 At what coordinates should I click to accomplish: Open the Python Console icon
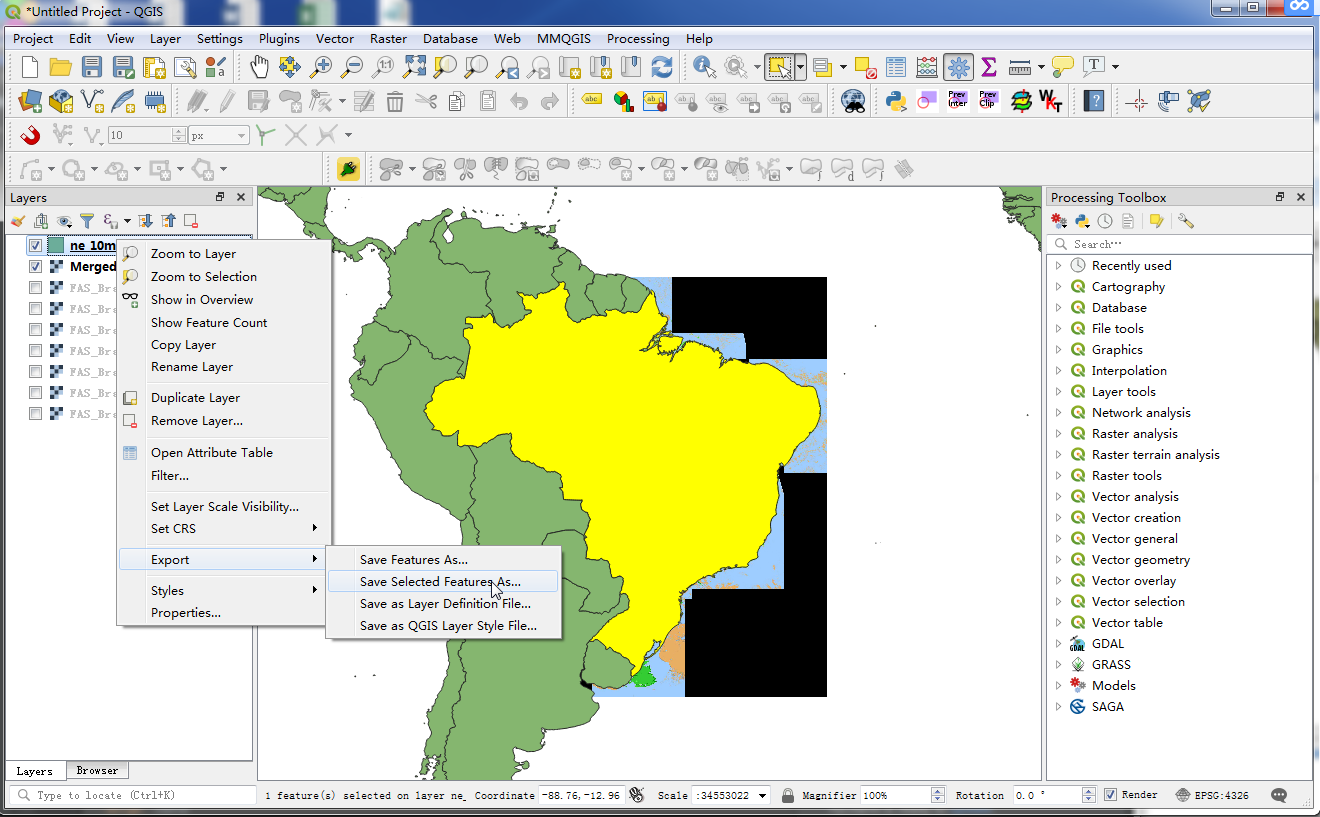click(x=896, y=100)
